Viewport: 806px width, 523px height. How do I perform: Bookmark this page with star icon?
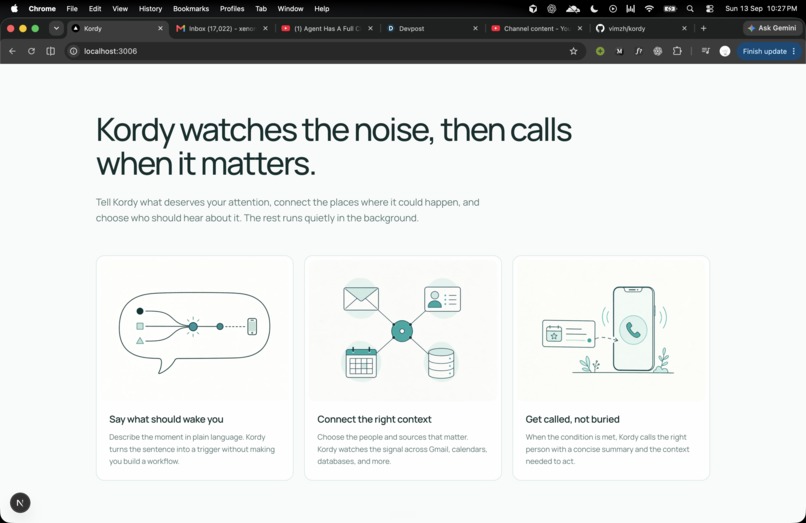(x=574, y=51)
